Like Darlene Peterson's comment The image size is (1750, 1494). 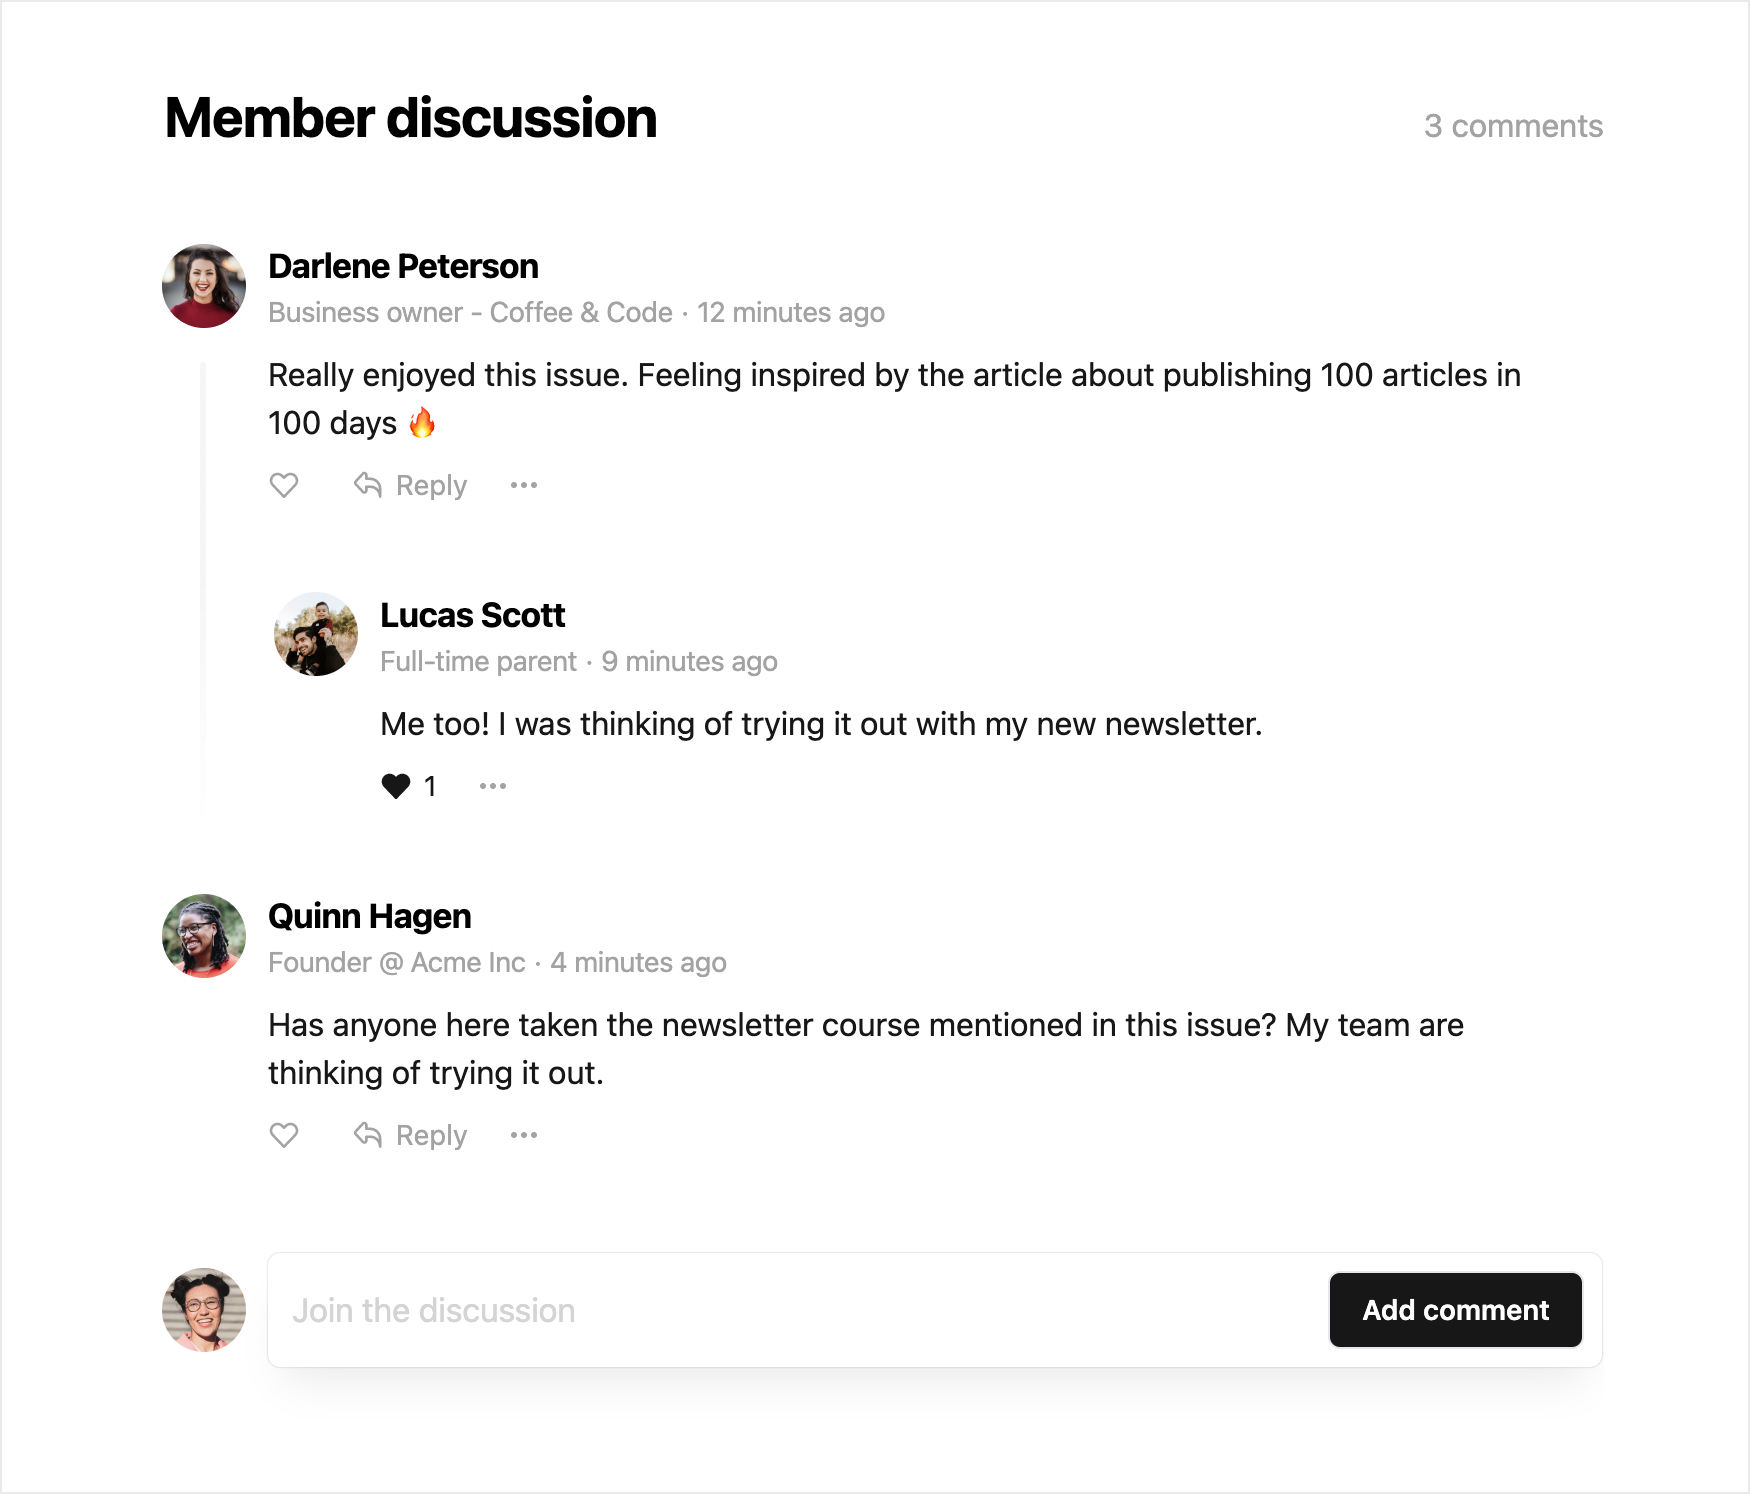pyautogui.click(x=284, y=485)
